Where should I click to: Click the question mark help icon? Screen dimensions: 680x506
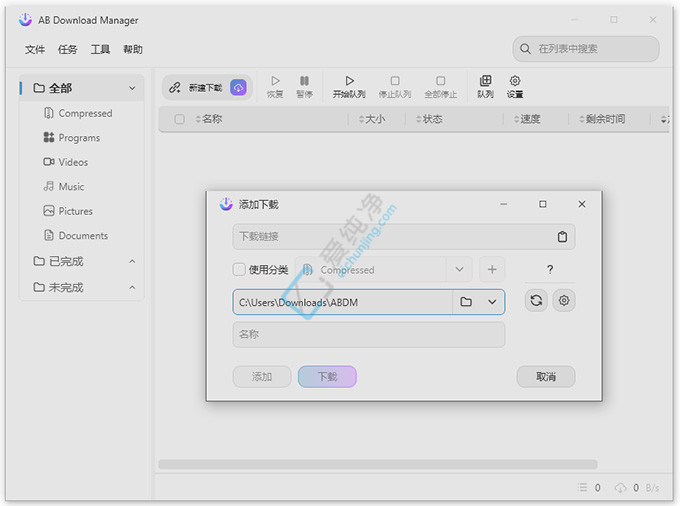click(550, 270)
